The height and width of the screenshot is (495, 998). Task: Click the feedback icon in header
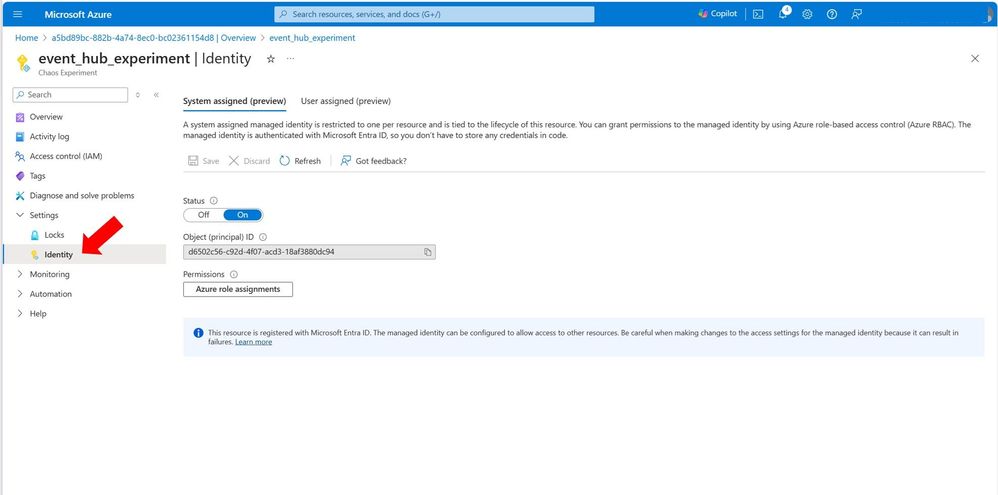[x=857, y=14]
